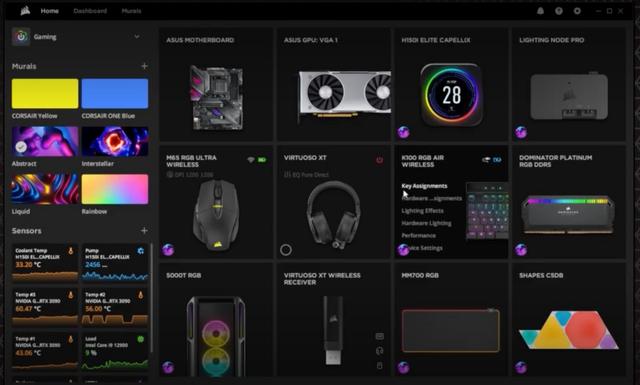Click mural sphere icon on H150i Elite Capellix

pos(404,132)
